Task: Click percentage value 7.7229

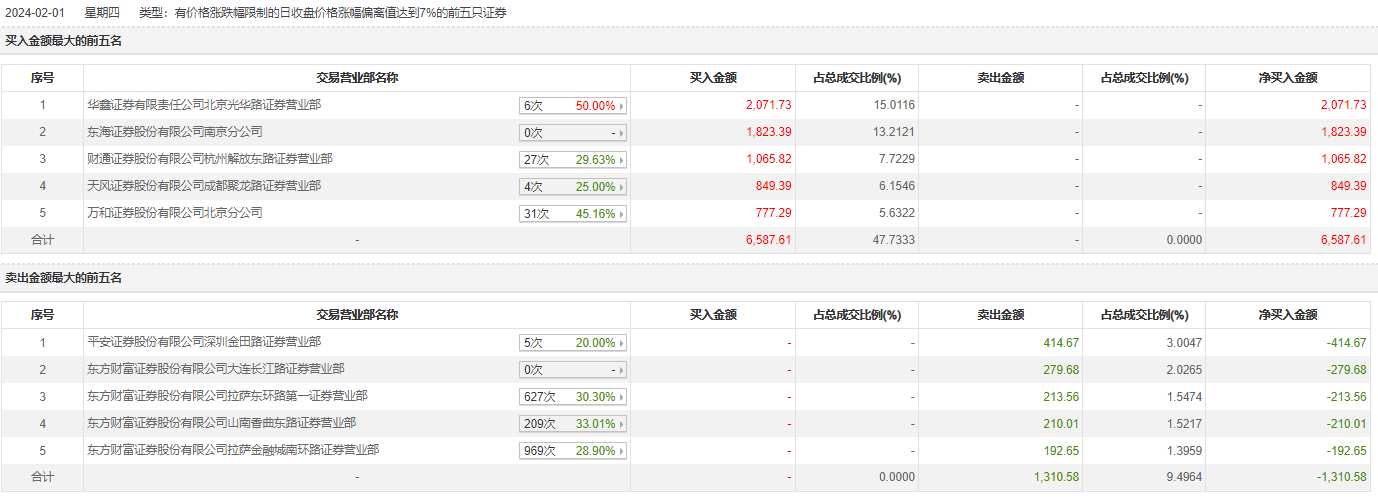Action: pyautogui.click(x=897, y=159)
